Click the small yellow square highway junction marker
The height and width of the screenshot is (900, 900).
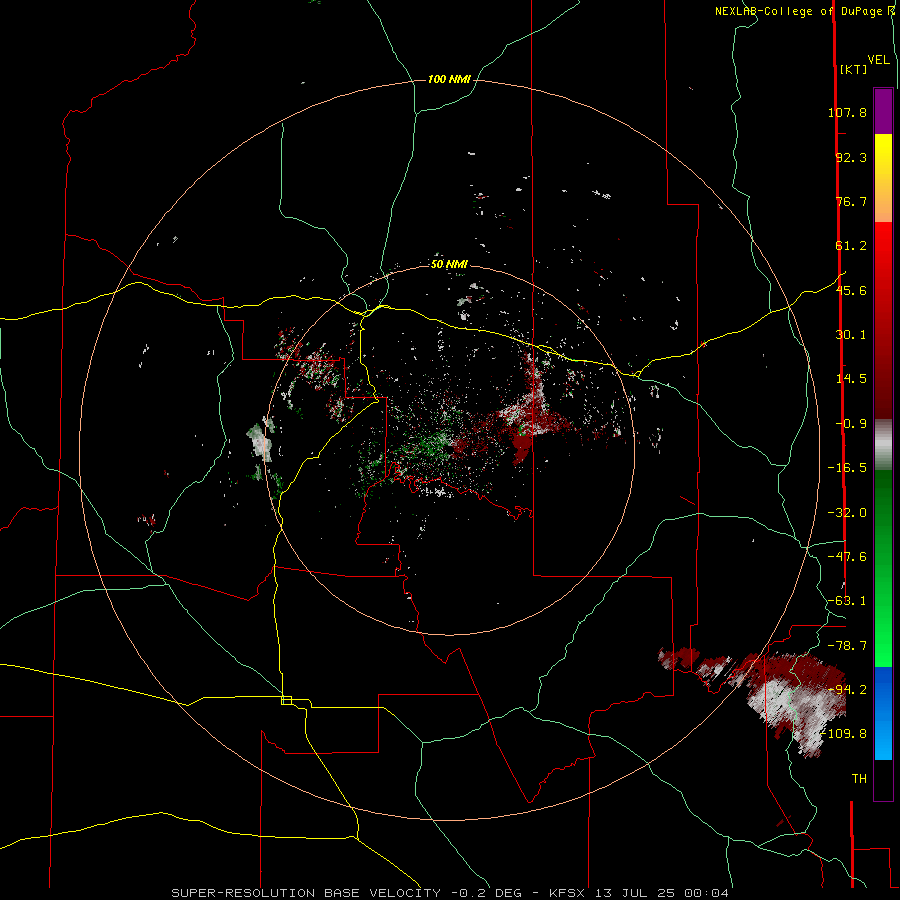click(x=286, y=700)
